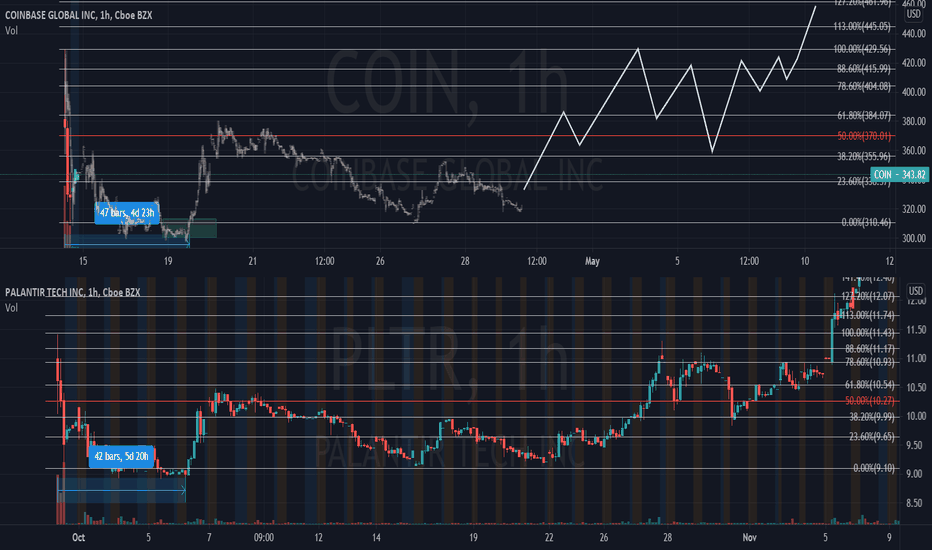Select the Vol label on the Coinbase chart
The image size is (932, 550).
click(11, 31)
